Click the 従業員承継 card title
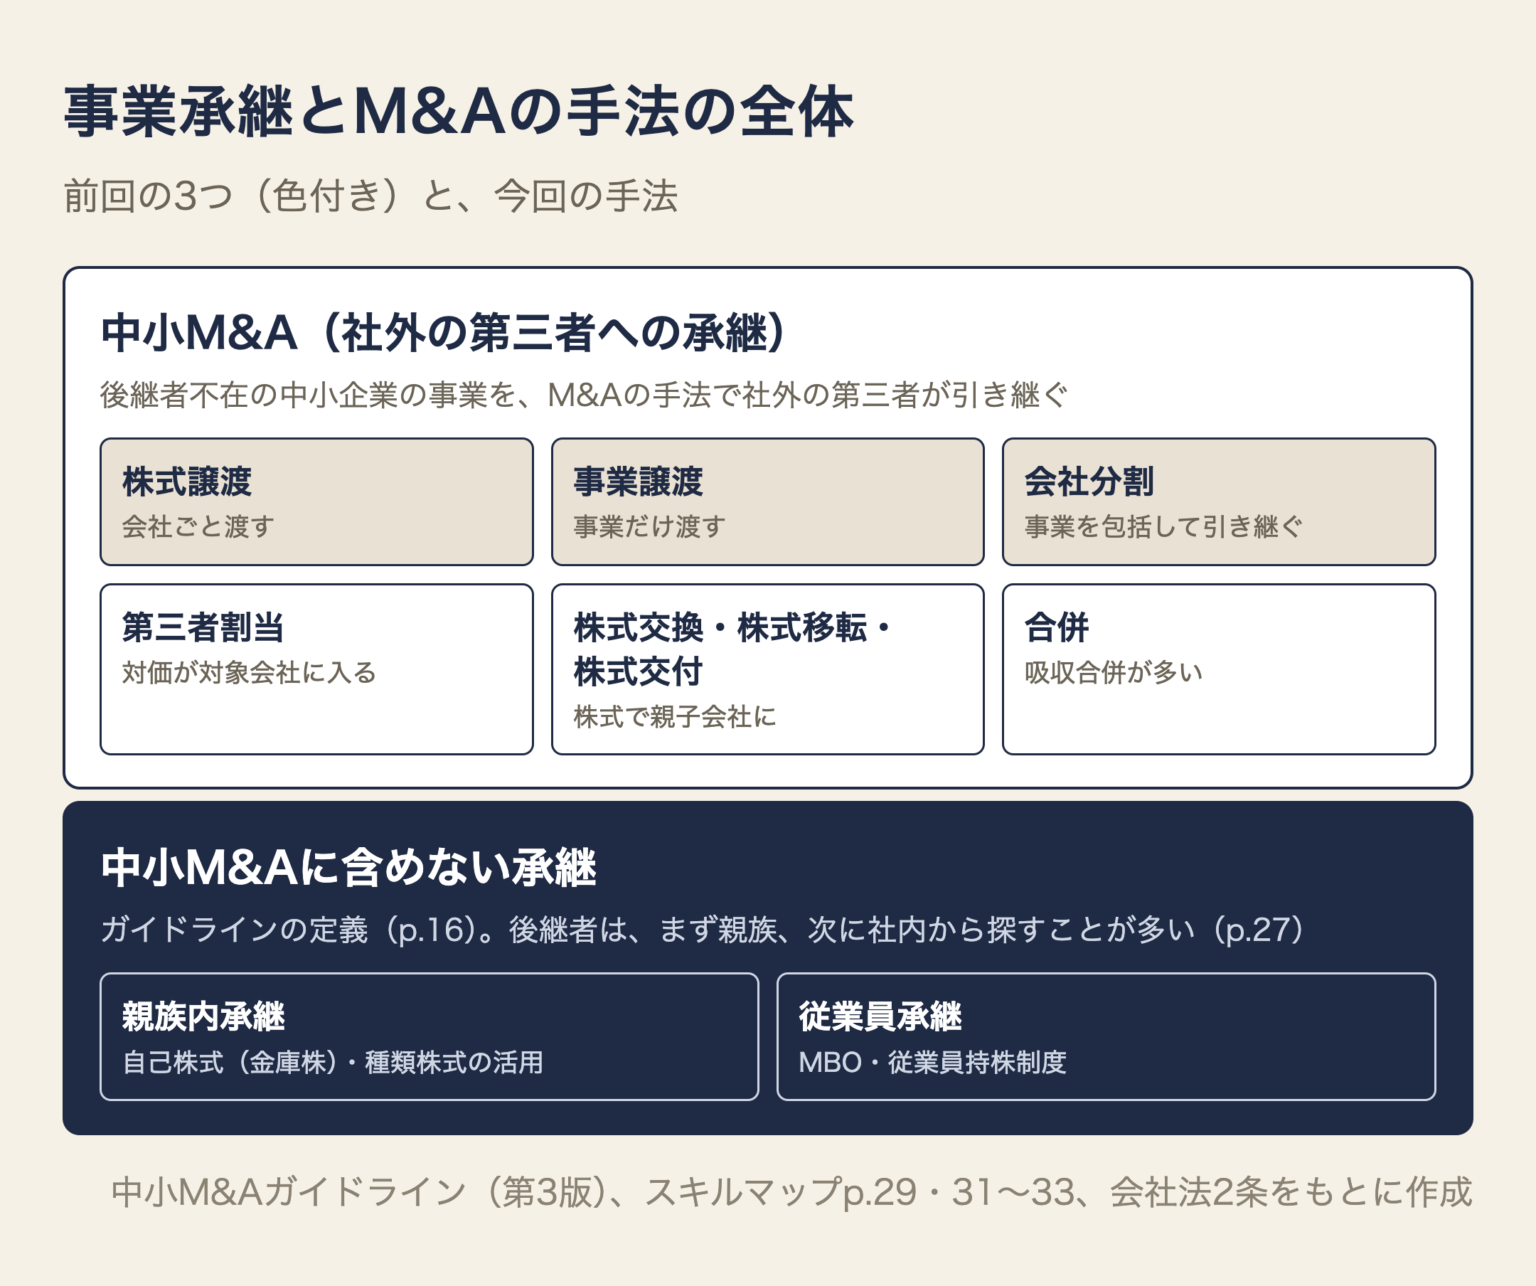Viewport: 1536px width, 1286px height. click(880, 1017)
